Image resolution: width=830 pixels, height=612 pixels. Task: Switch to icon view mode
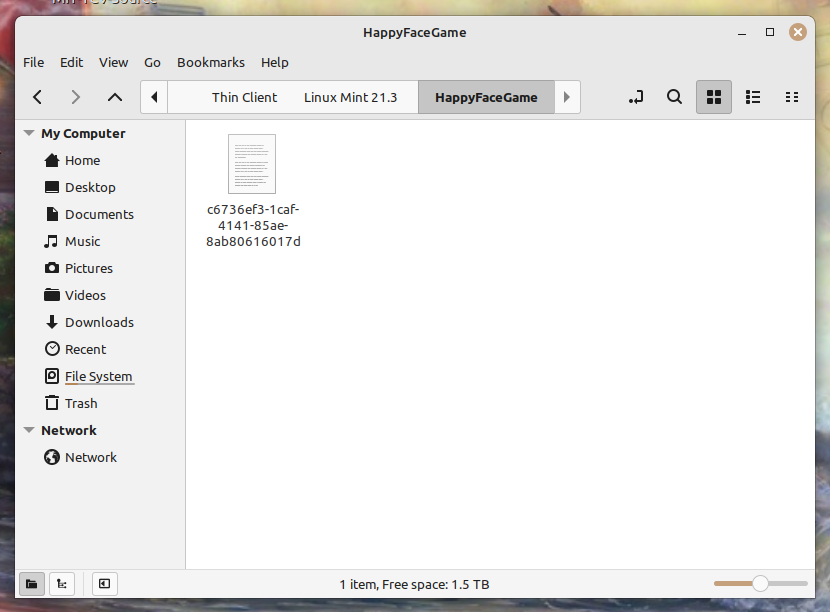714,97
